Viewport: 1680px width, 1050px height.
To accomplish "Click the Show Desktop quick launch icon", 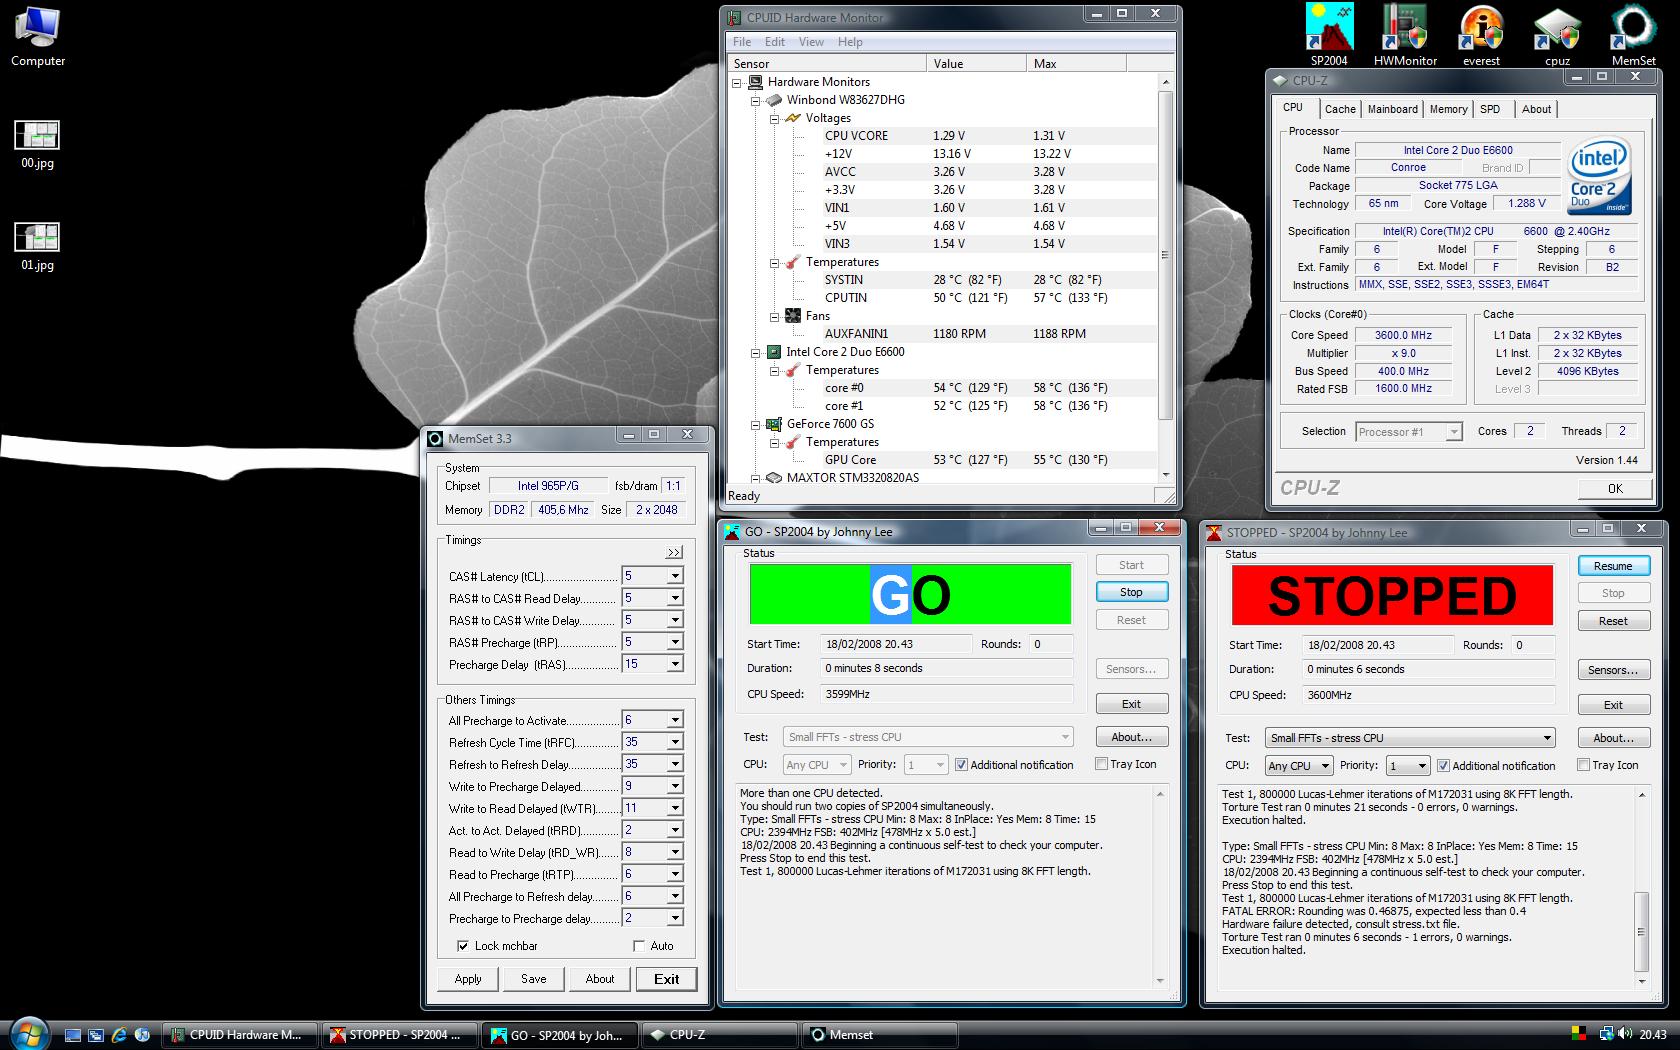I will (73, 1035).
